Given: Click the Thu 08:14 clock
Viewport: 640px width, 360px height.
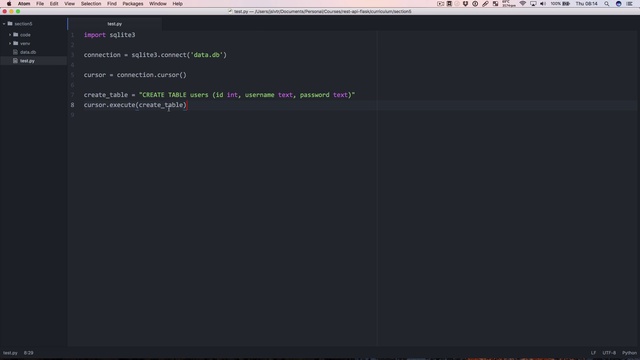Looking at the screenshot, I should coord(587,4).
